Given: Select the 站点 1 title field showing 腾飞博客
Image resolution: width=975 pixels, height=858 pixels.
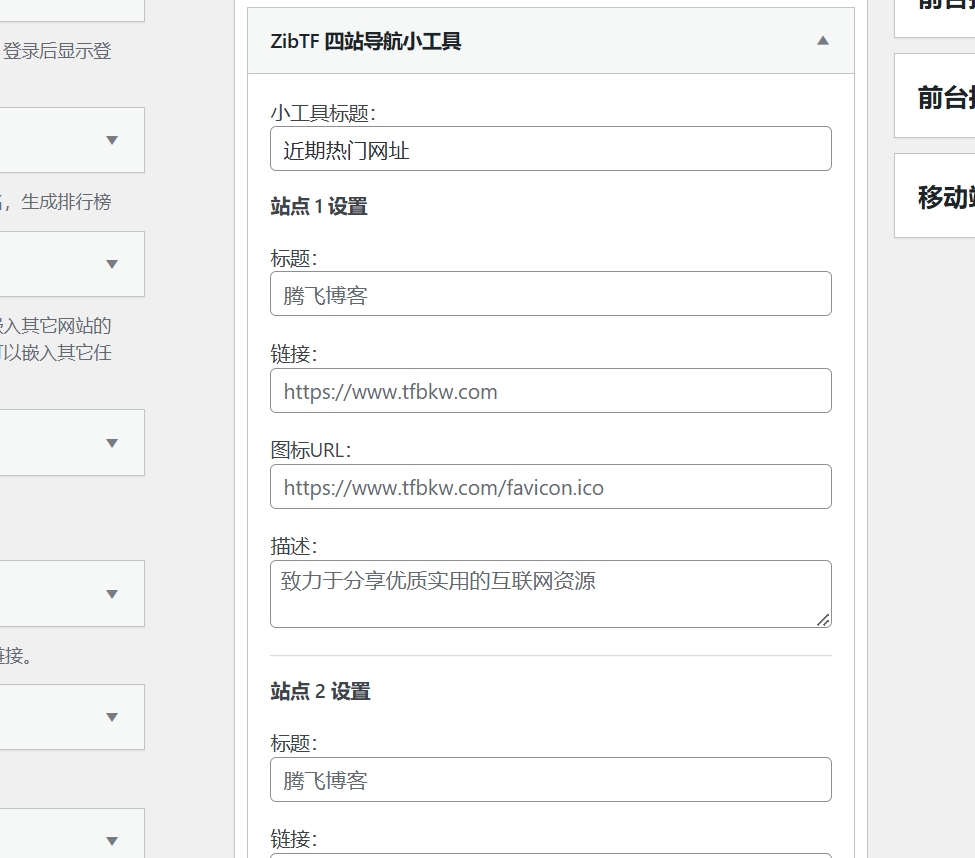Looking at the screenshot, I should click(550, 293).
